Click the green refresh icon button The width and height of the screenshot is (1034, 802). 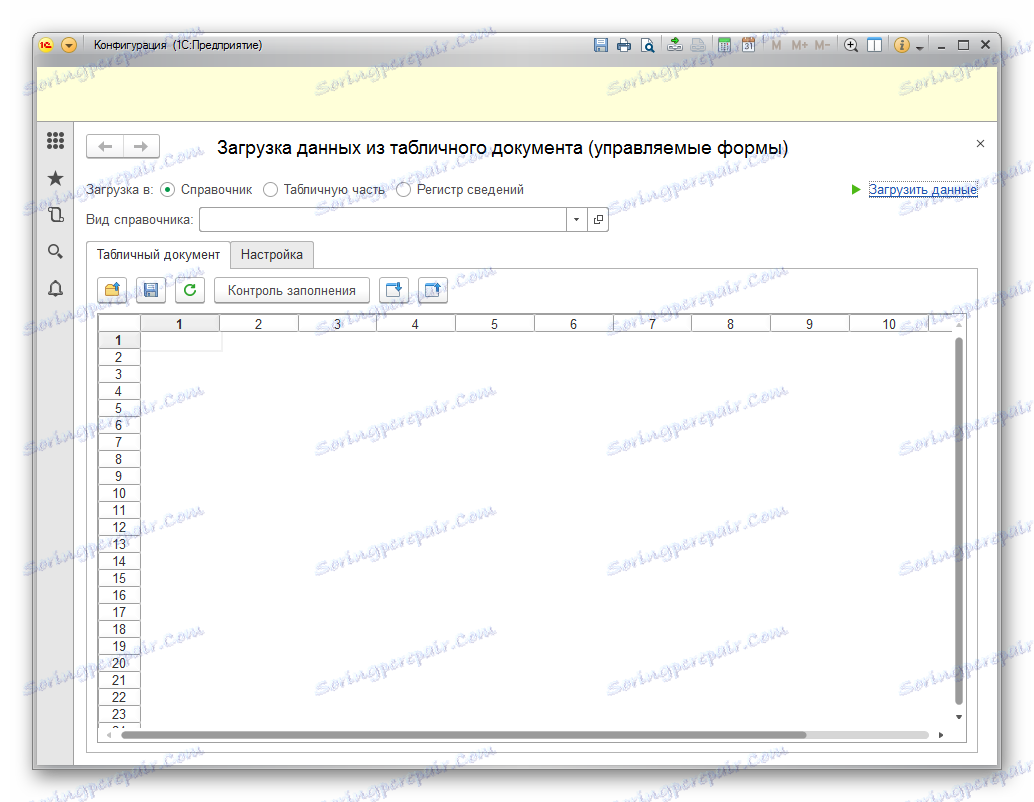coord(190,290)
